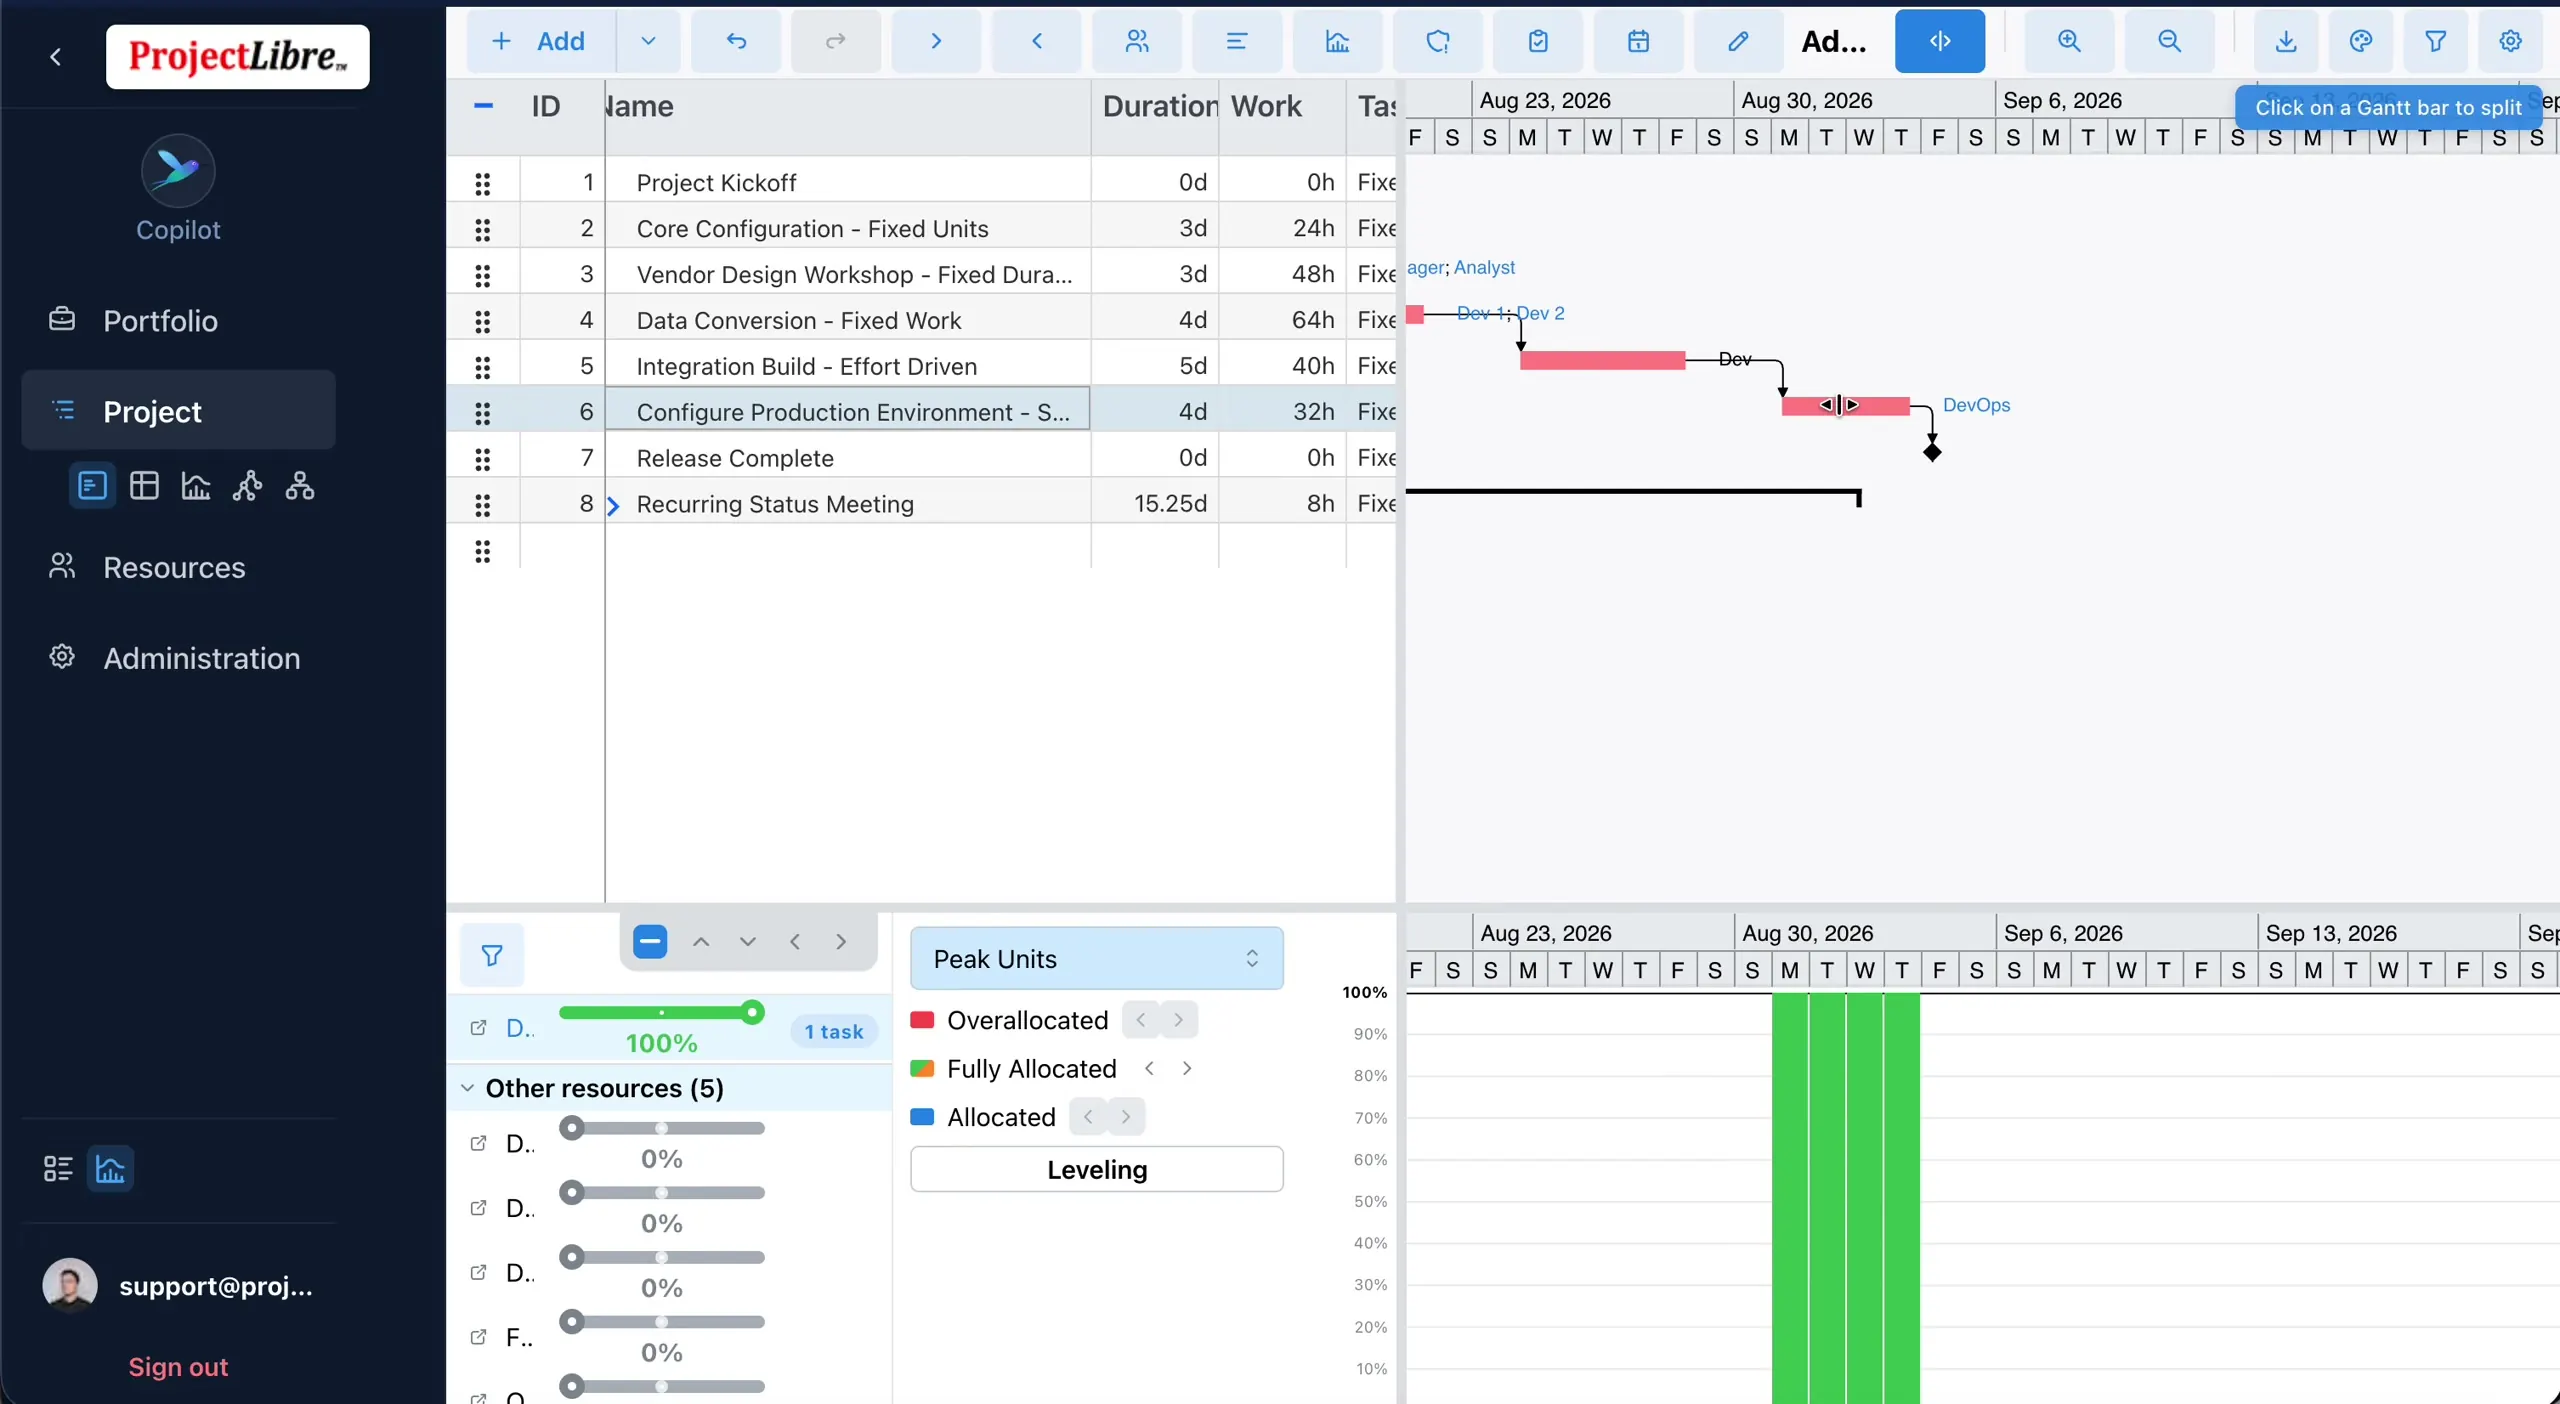Image resolution: width=2560 pixels, height=1404 pixels.
Task: Click the minus select-all box in table header
Action: pyautogui.click(x=483, y=106)
